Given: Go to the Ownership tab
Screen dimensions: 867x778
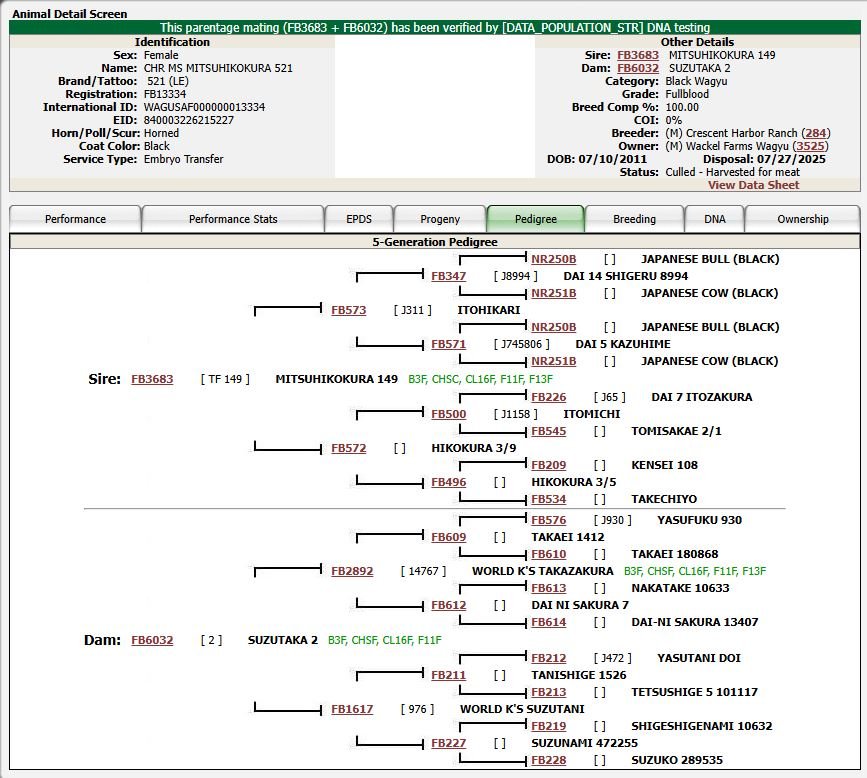Looking at the screenshot, I should pyautogui.click(x=803, y=219).
